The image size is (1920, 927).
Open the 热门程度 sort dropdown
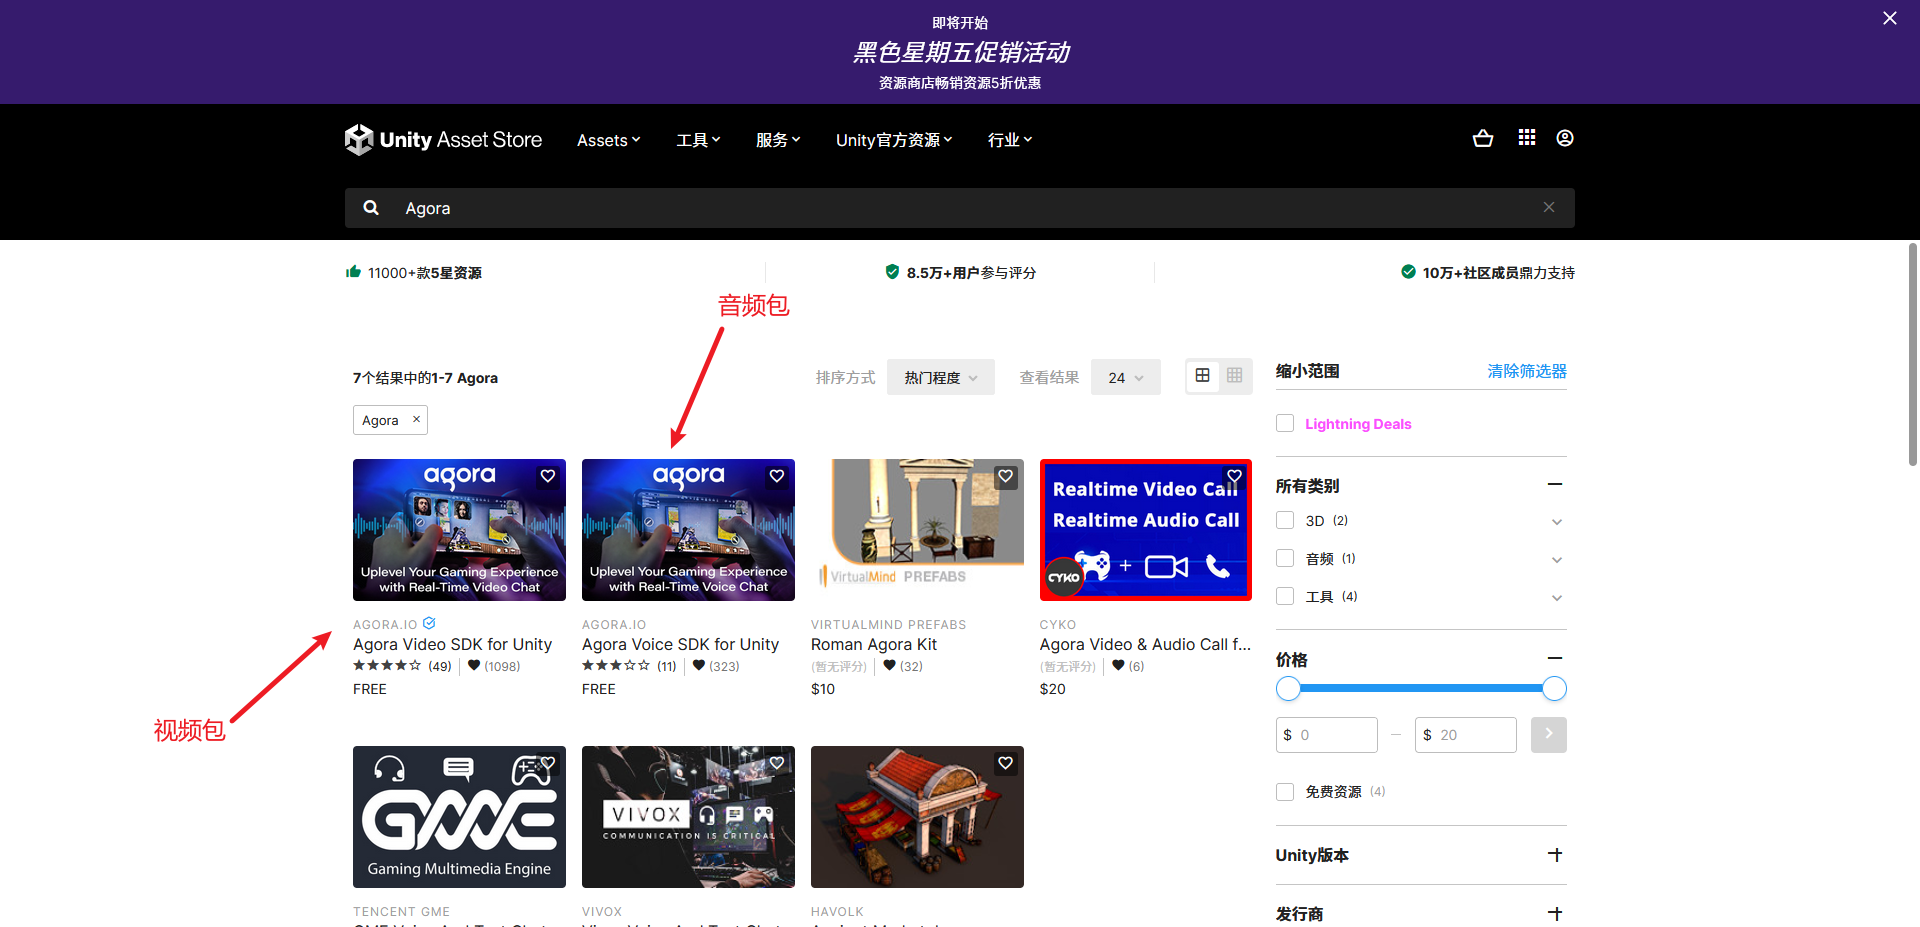point(939,377)
